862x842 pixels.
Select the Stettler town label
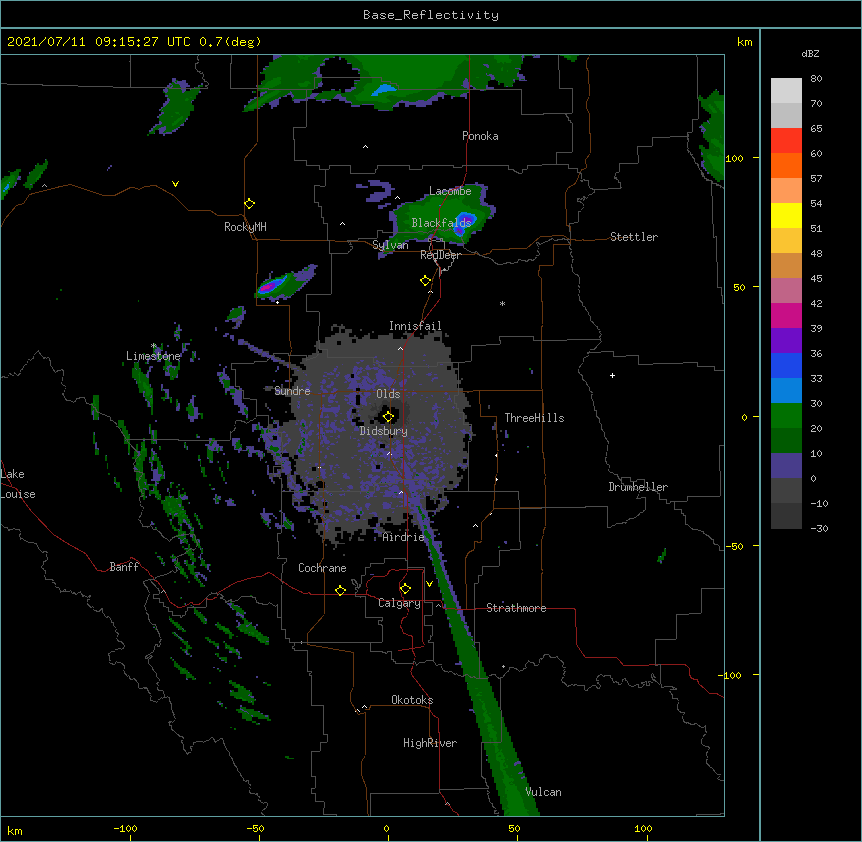[633, 237]
